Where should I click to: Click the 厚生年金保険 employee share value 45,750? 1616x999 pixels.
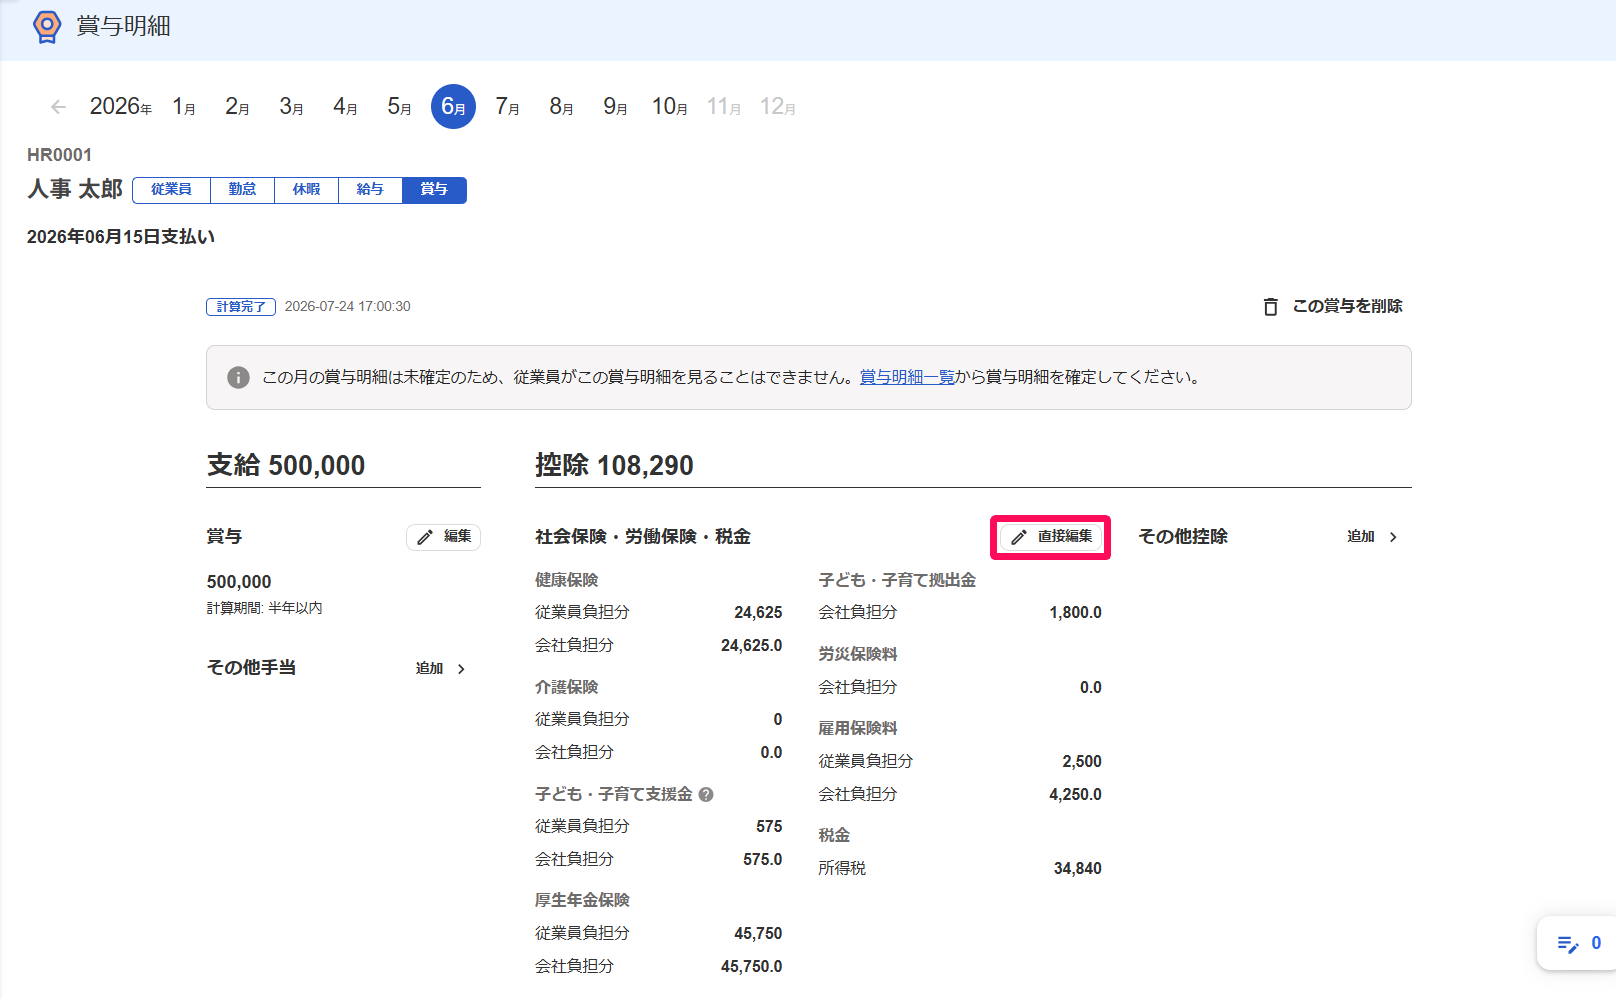[x=758, y=933]
